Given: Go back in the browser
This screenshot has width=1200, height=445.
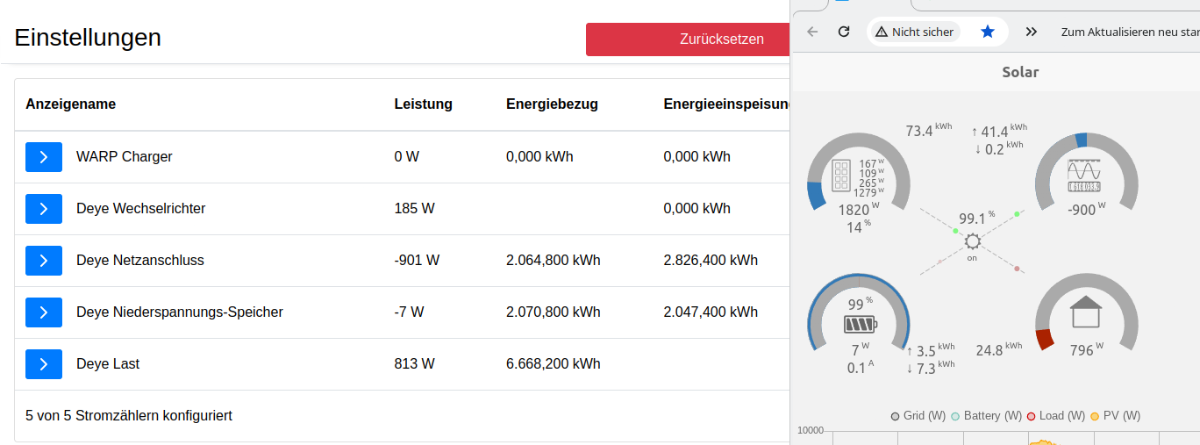Looking at the screenshot, I should pos(812,32).
